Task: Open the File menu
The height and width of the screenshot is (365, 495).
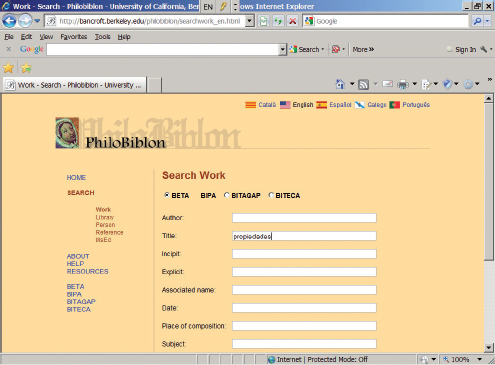Action: (x=9, y=37)
